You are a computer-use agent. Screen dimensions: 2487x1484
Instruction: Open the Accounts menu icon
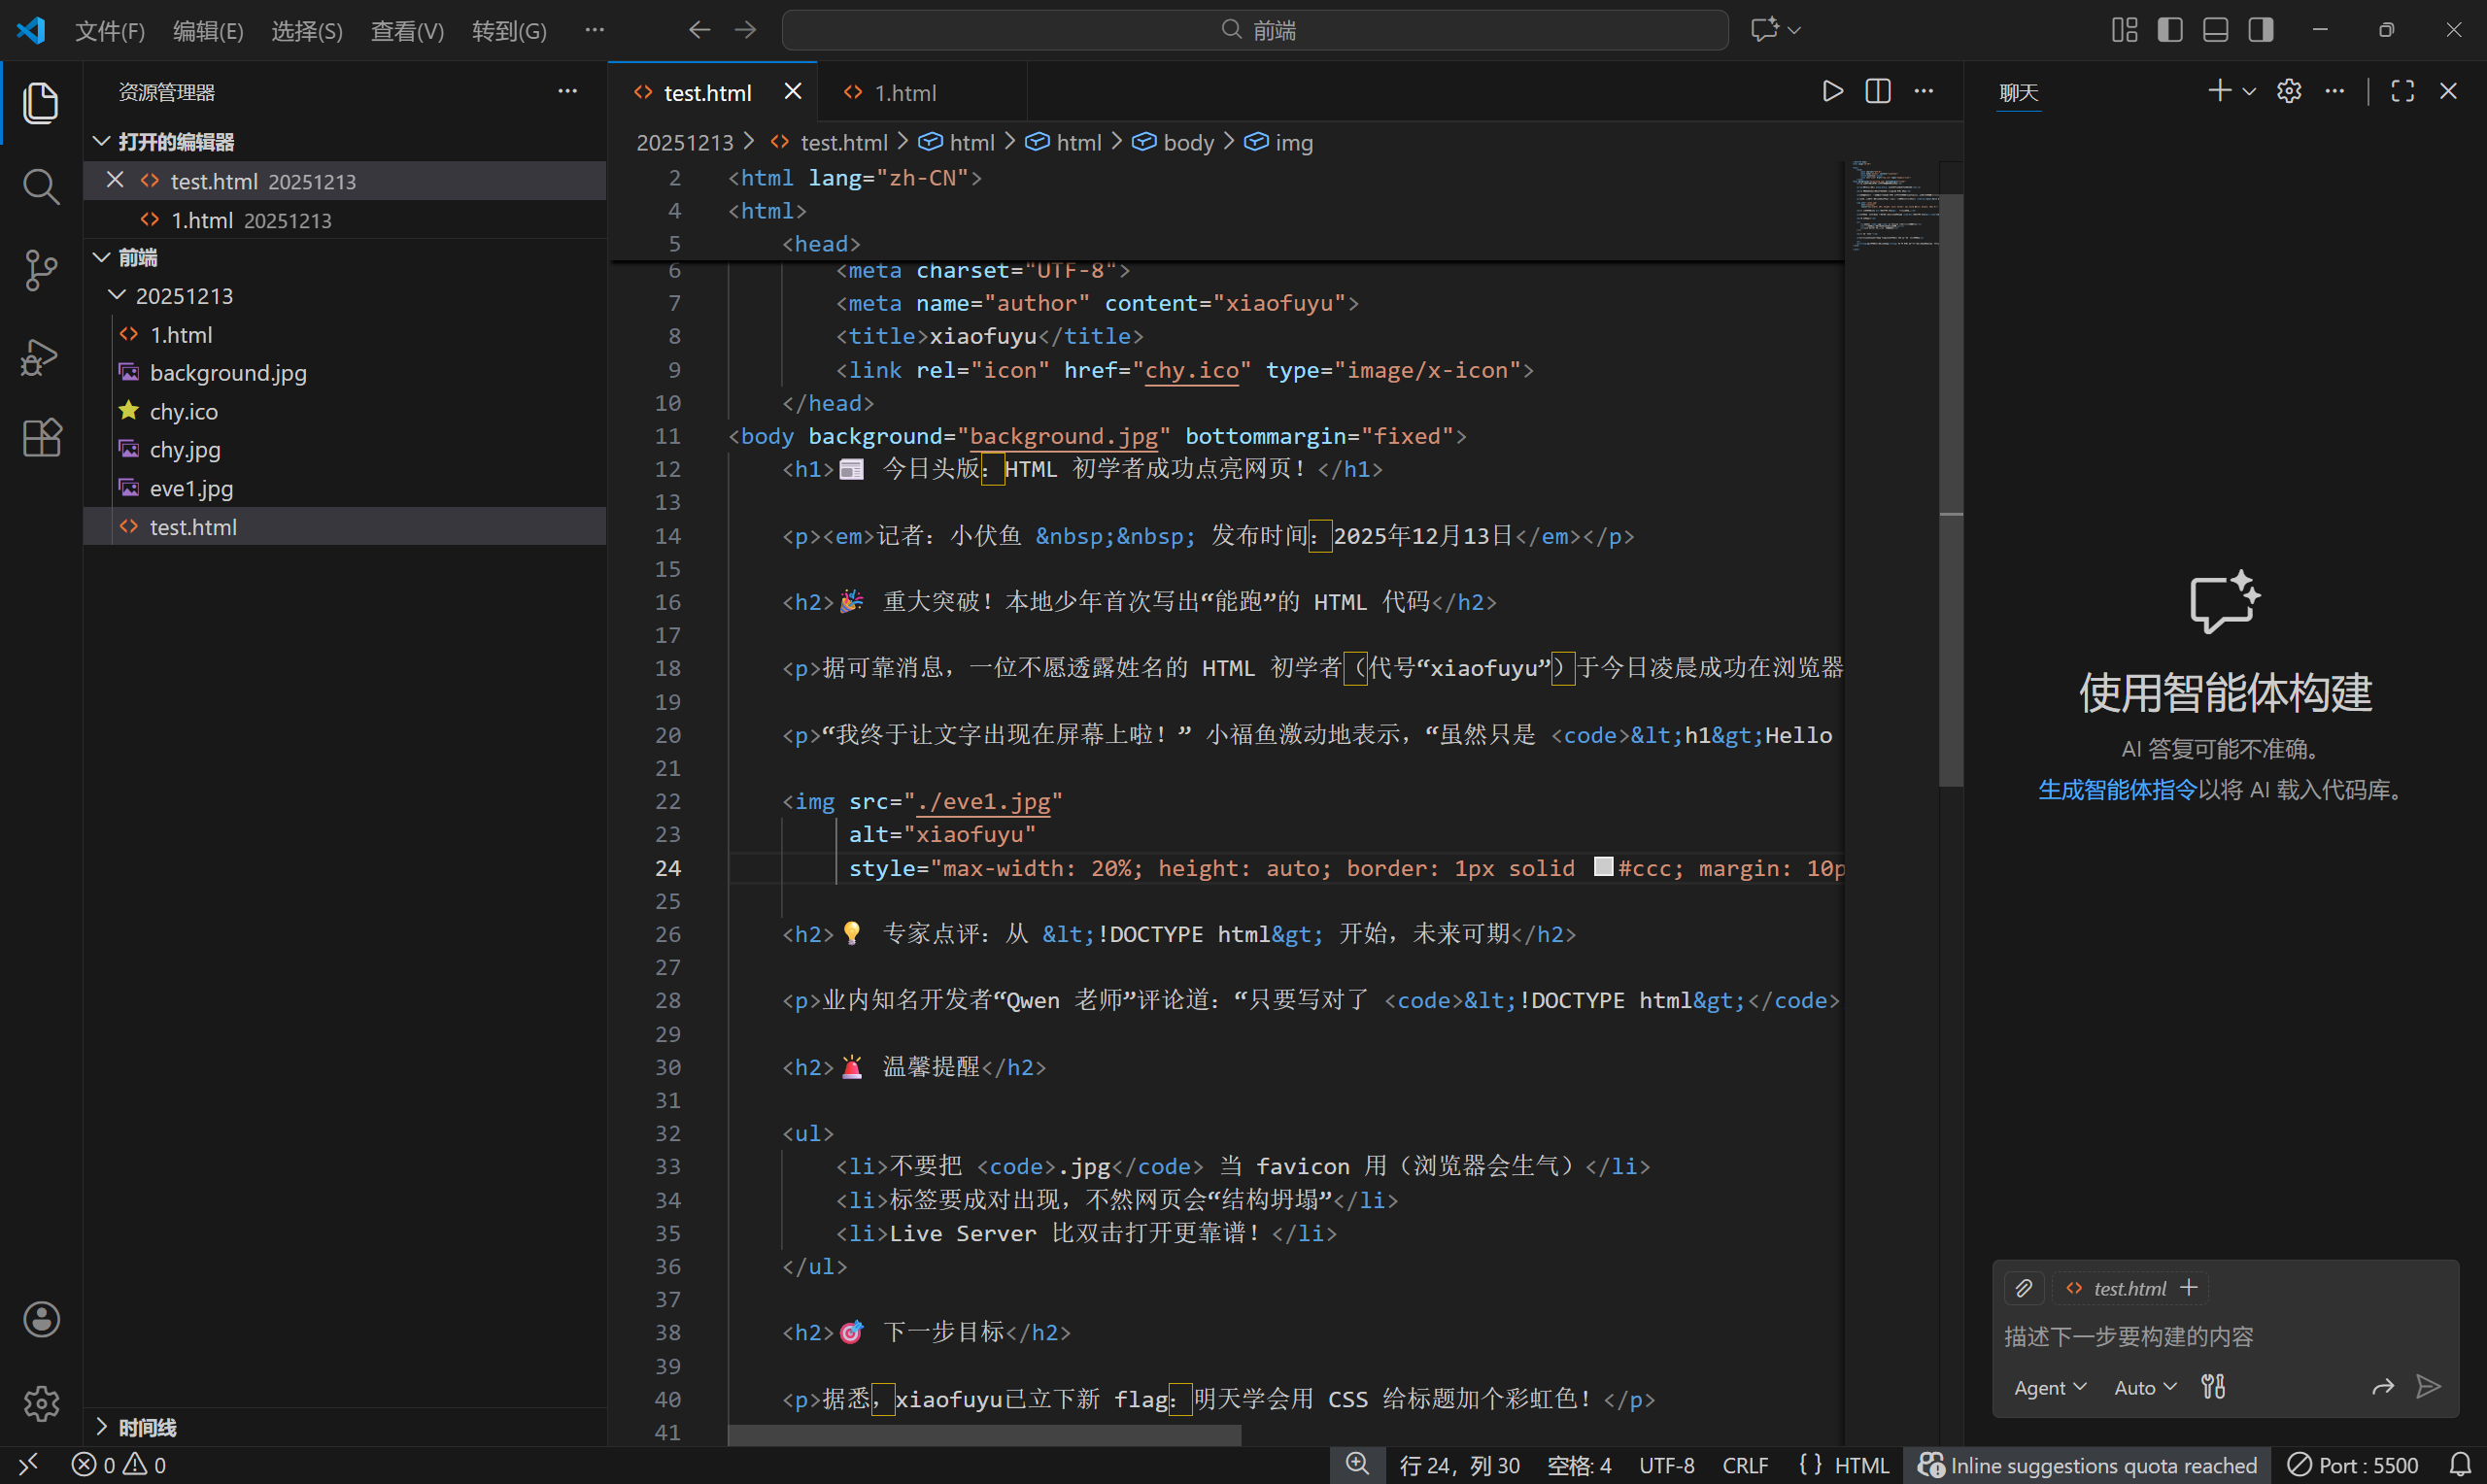click(x=40, y=1320)
